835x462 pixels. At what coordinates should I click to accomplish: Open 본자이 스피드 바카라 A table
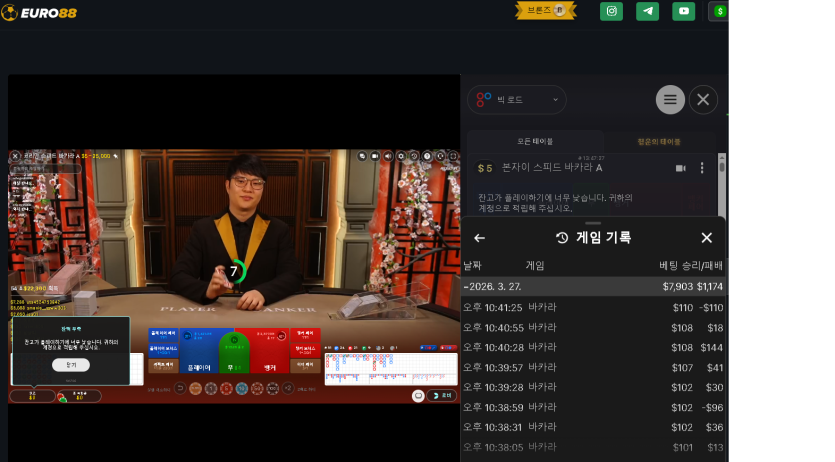coord(552,168)
